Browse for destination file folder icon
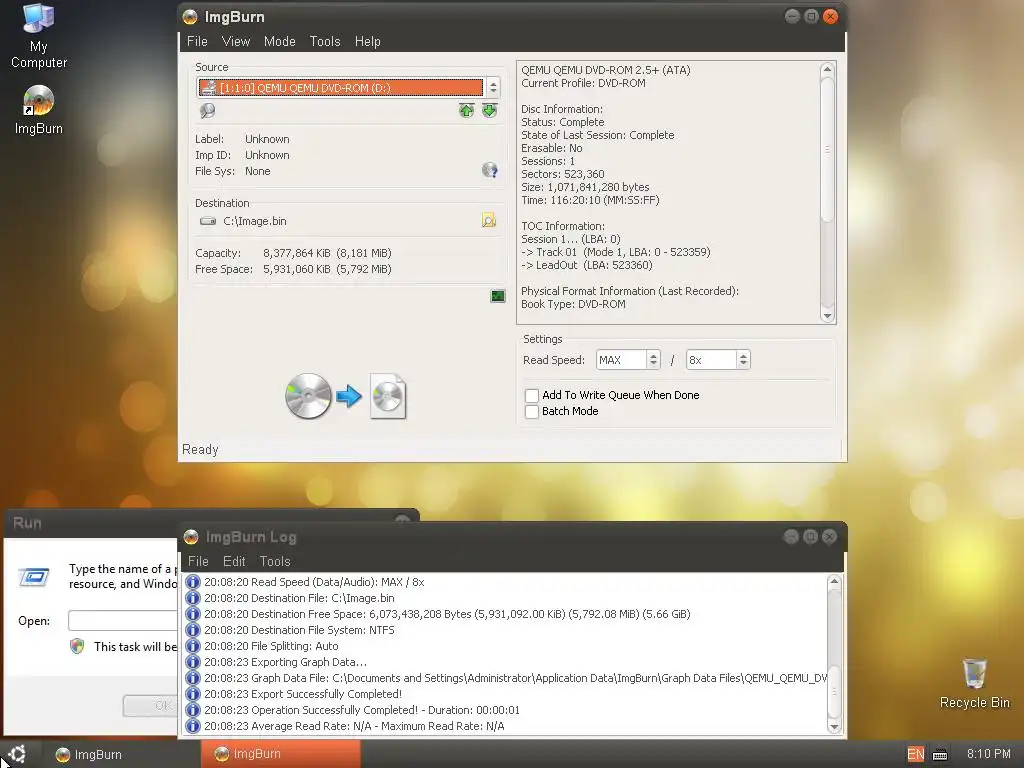 (x=488, y=221)
